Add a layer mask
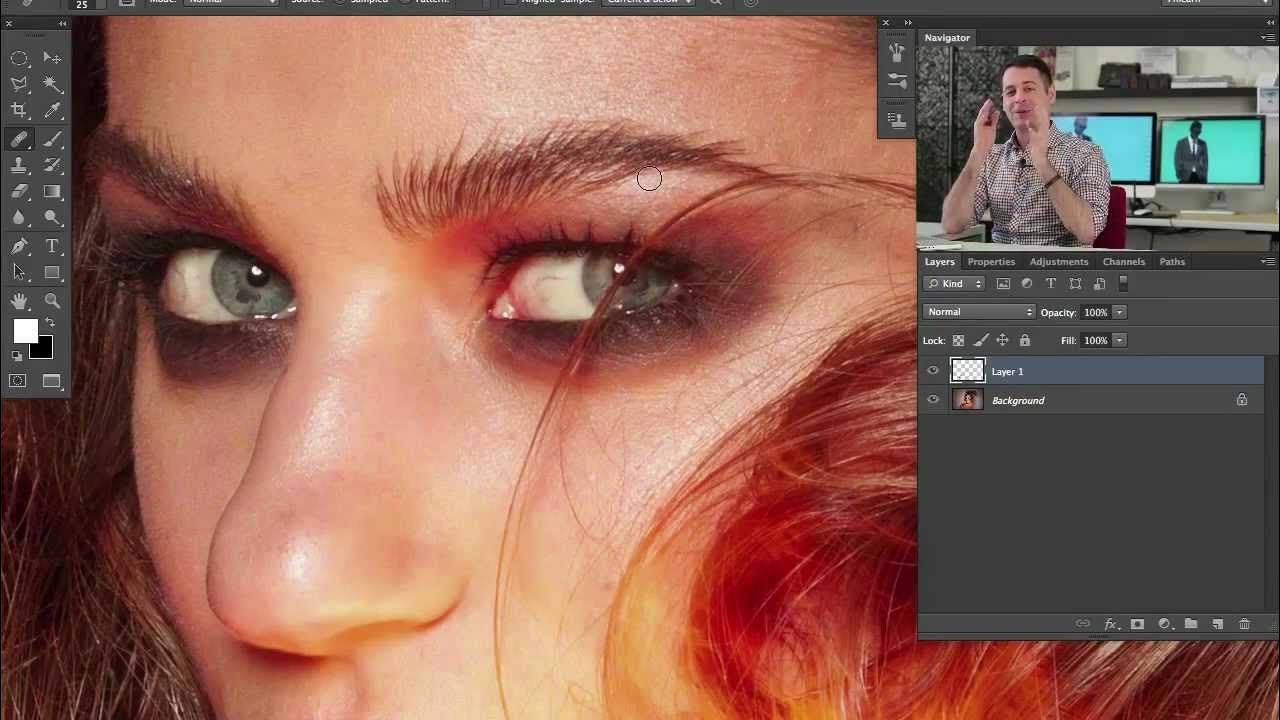This screenshot has height=720, width=1280. 1137,624
